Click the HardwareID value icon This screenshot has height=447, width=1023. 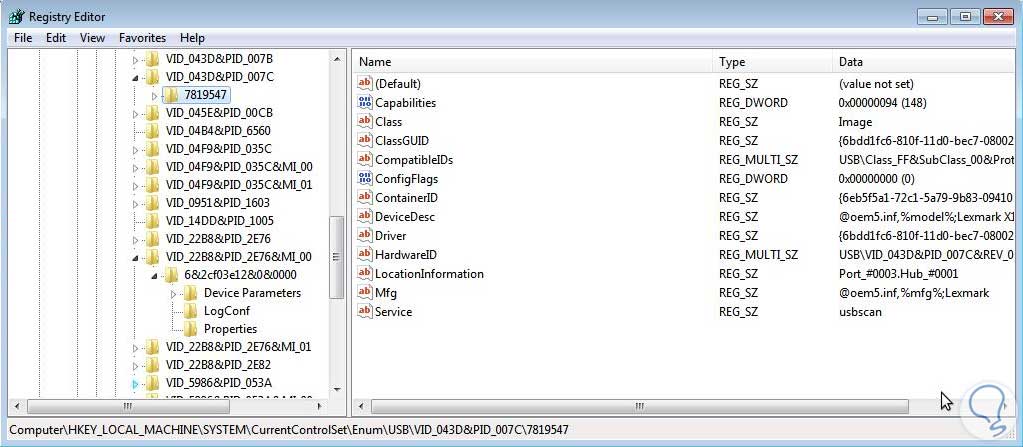(x=365, y=254)
